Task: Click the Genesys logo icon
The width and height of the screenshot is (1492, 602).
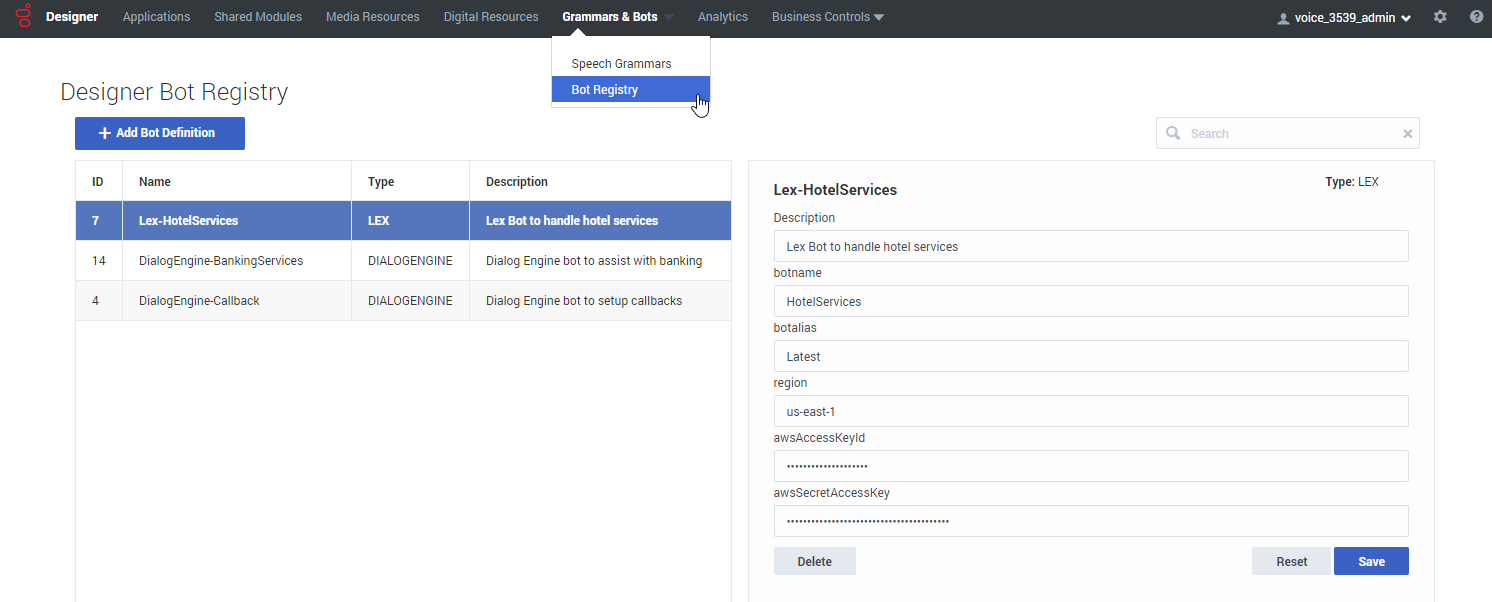Action: 24,17
